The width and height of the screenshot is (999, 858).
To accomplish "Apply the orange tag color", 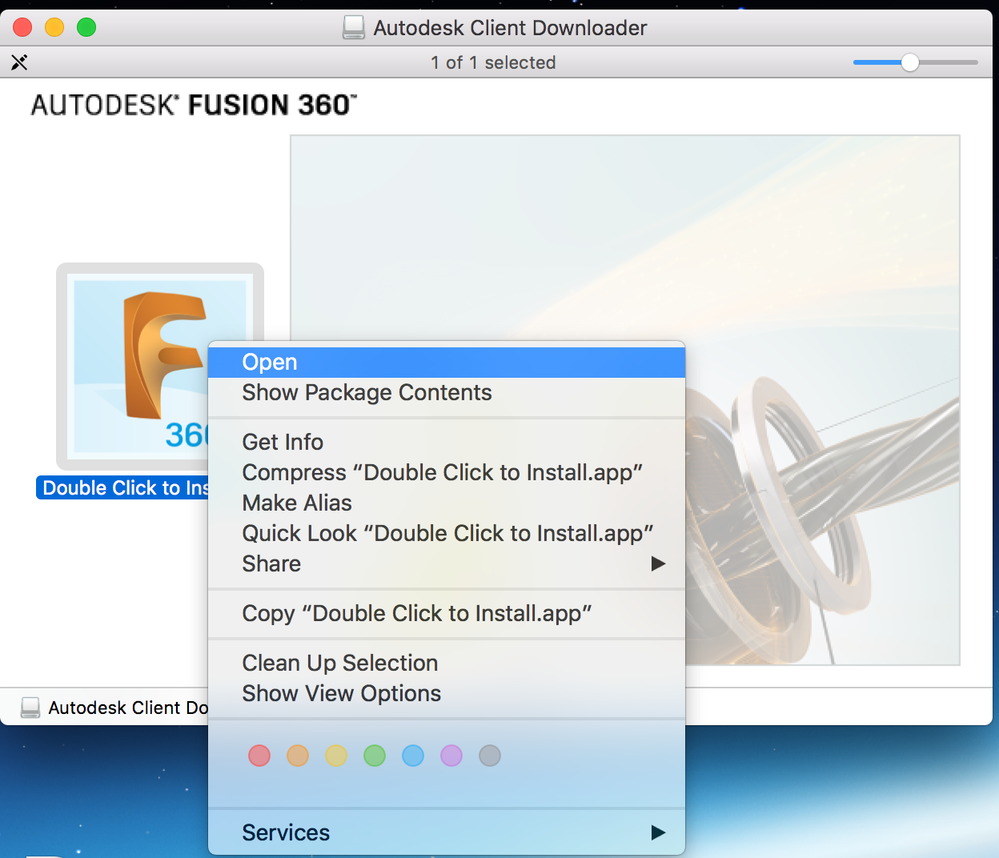I will coord(298,756).
